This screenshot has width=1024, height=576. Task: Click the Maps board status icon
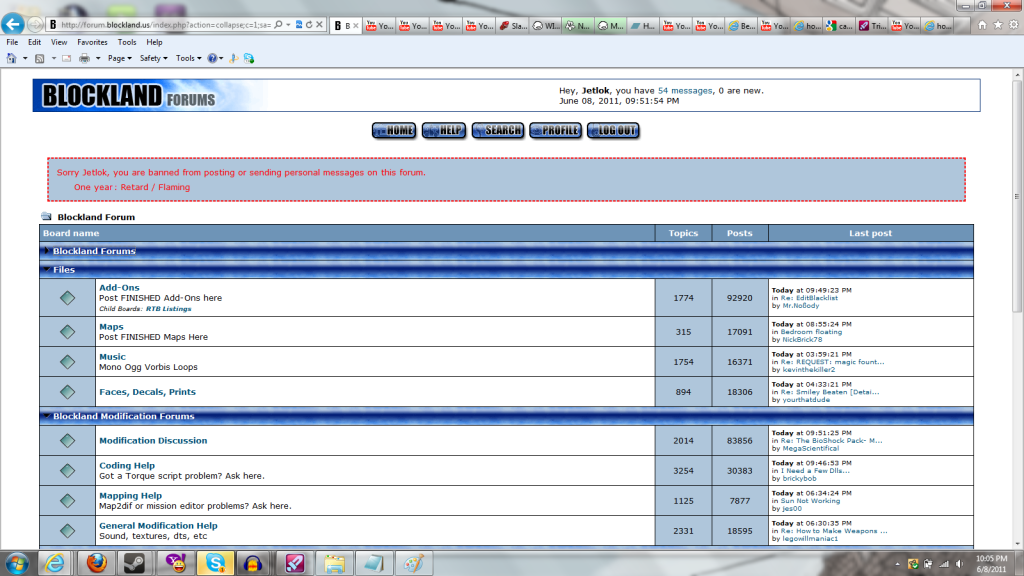click(67, 332)
